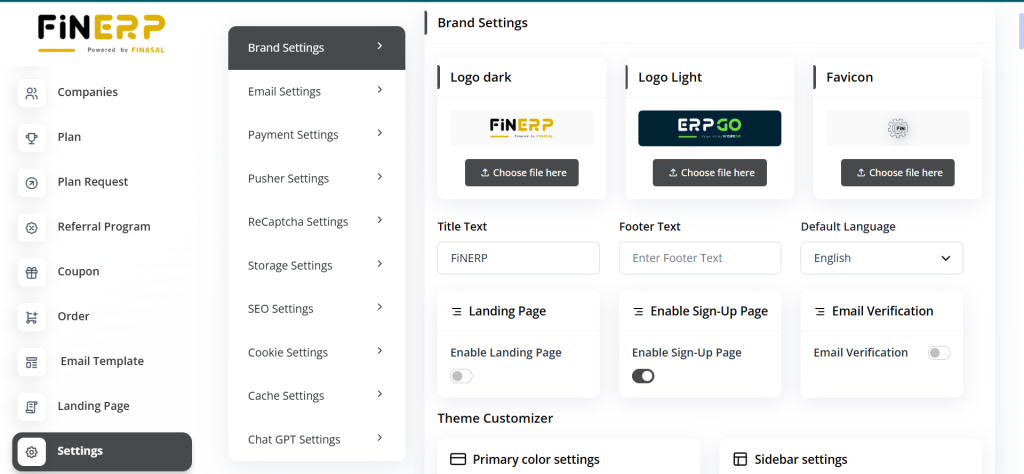Expand the Email Settings chevron
The image size is (1024, 474).
[x=380, y=90]
